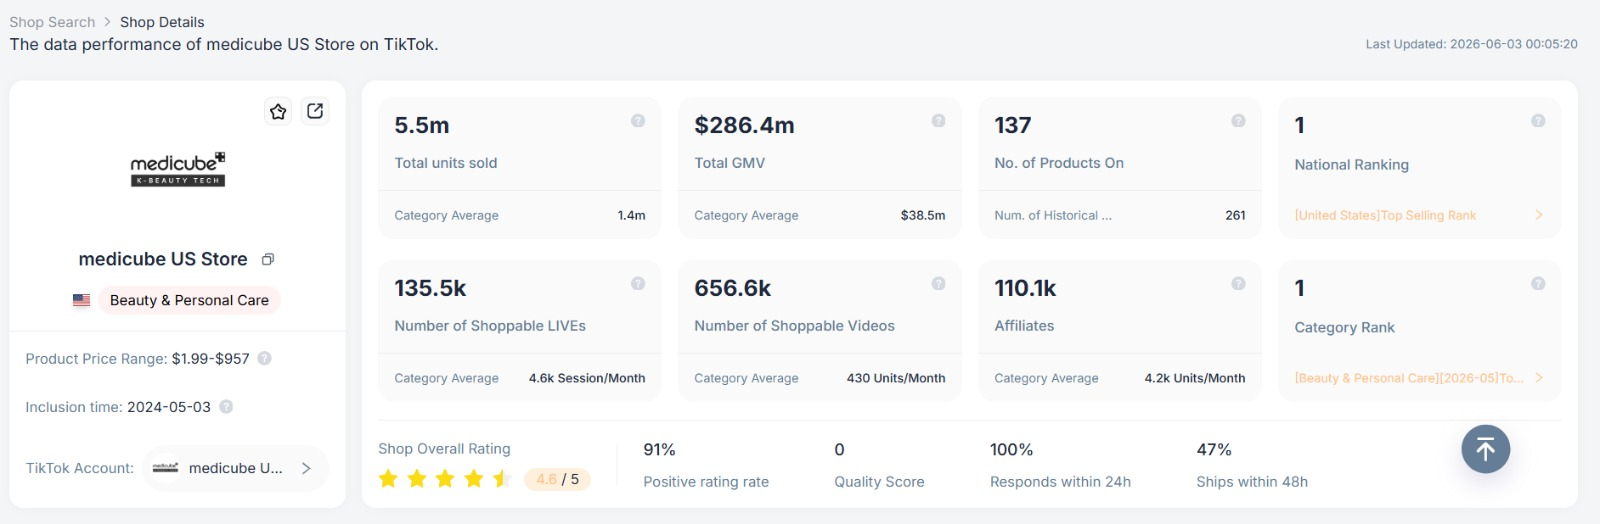
Task: Copy the medicube US Store name
Action: [x=268, y=260]
